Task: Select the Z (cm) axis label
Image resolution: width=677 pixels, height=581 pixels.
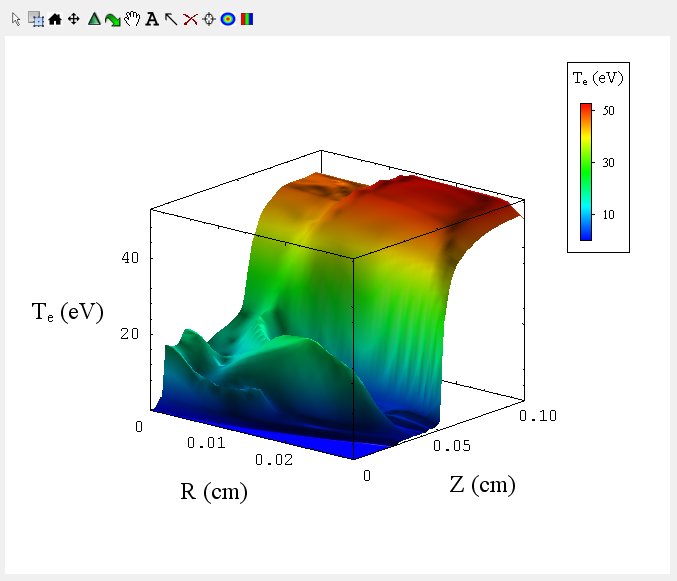Action: [x=482, y=486]
